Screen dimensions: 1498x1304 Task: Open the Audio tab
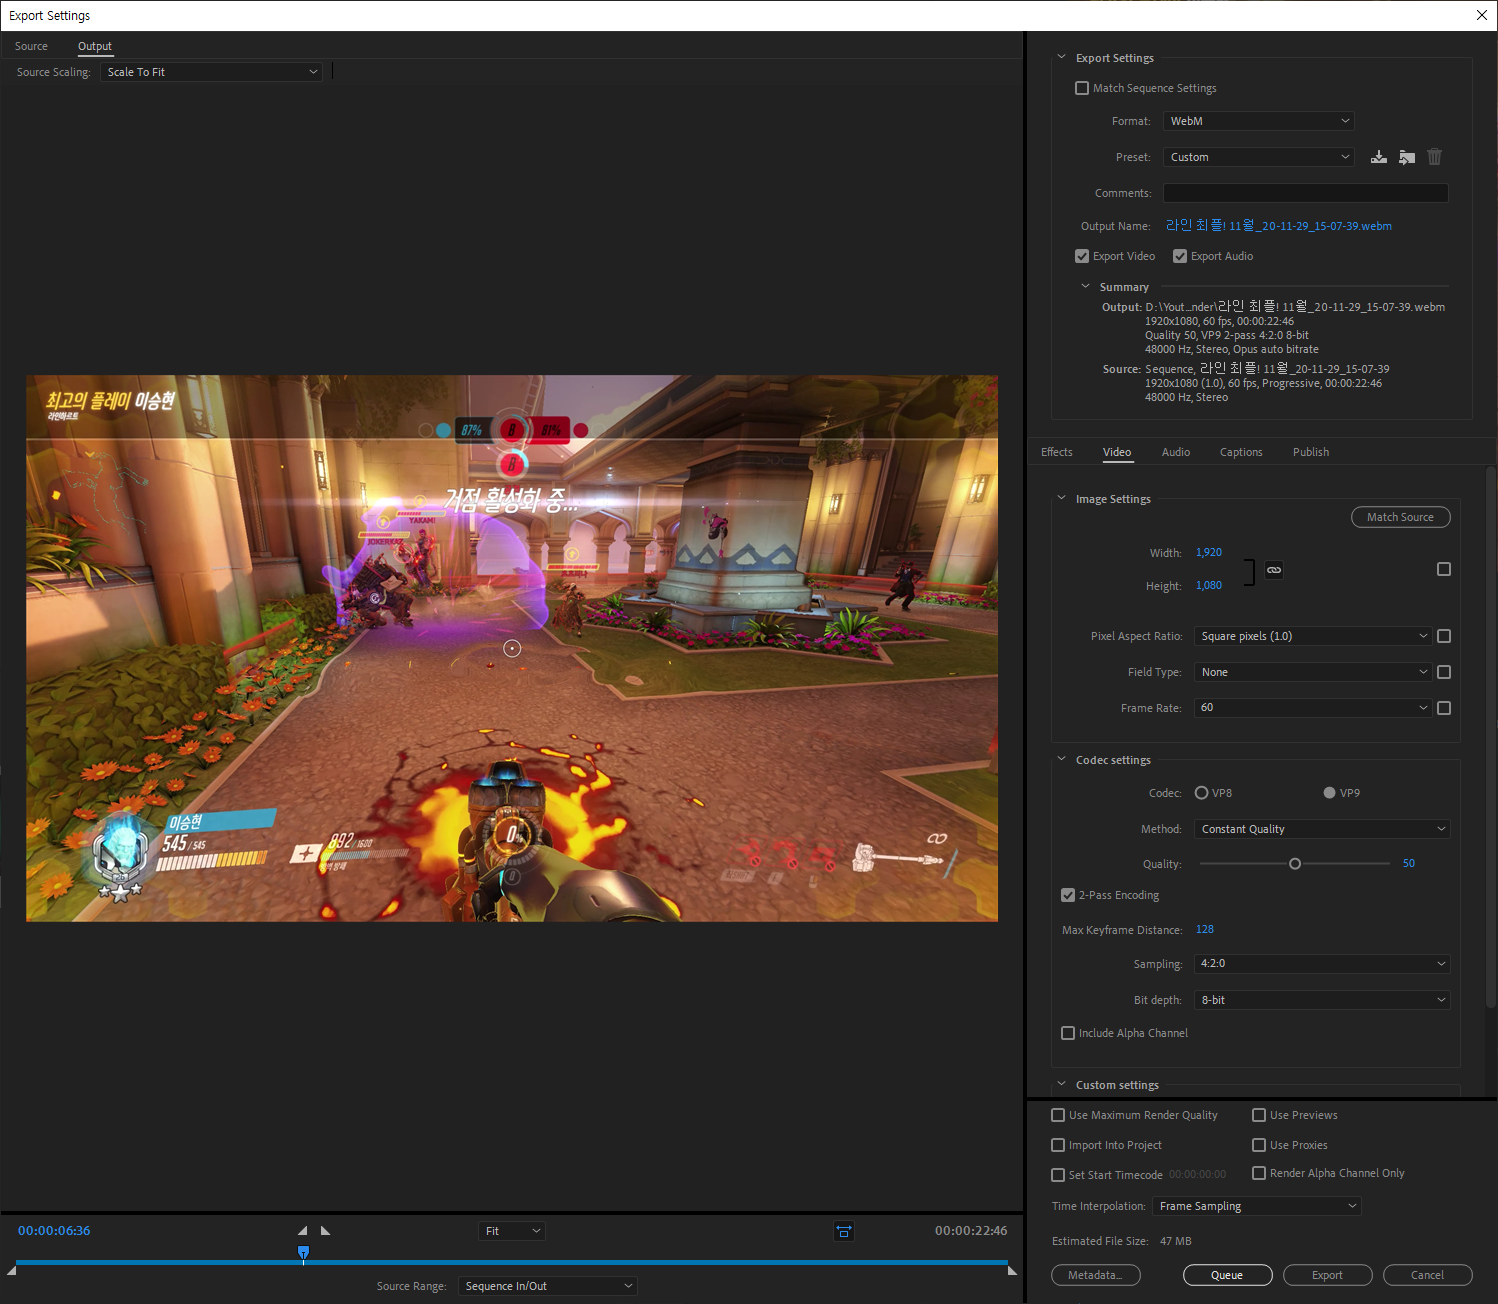[1176, 452]
